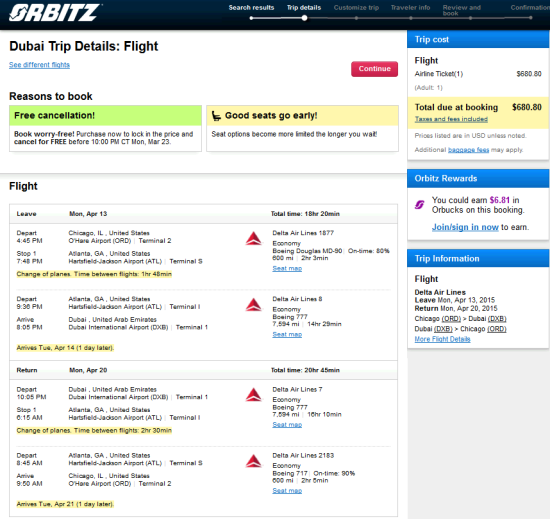The image size is (550, 519).
Task: Click the seat icon in Good seats go early
Action: click(216, 116)
